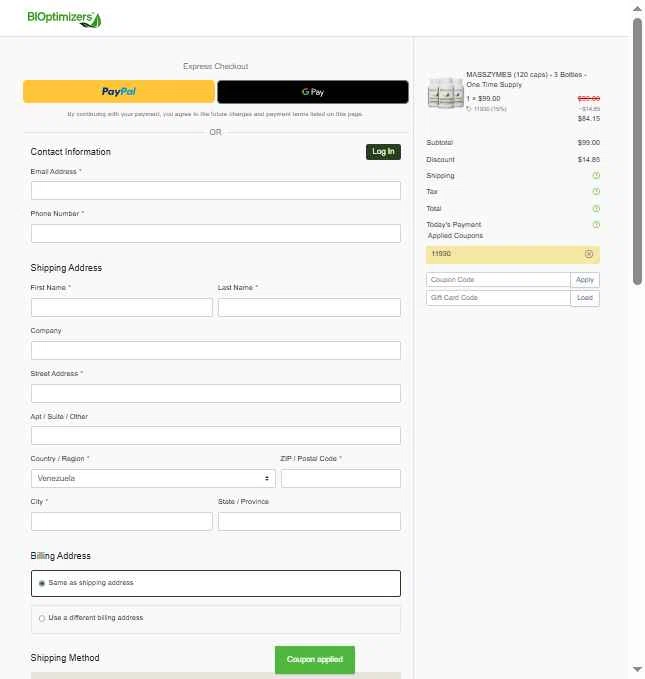Click into the First Name field
645x679 pixels.
tap(122, 307)
